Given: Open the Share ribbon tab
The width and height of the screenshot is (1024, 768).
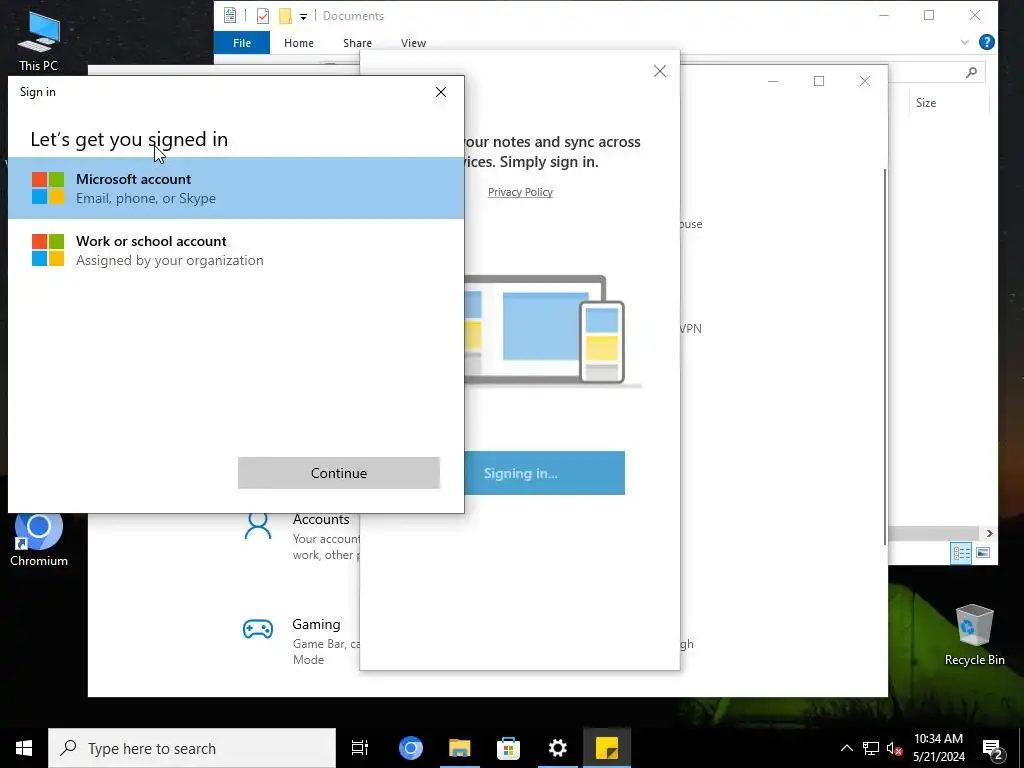Looking at the screenshot, I should coord(357,43).
